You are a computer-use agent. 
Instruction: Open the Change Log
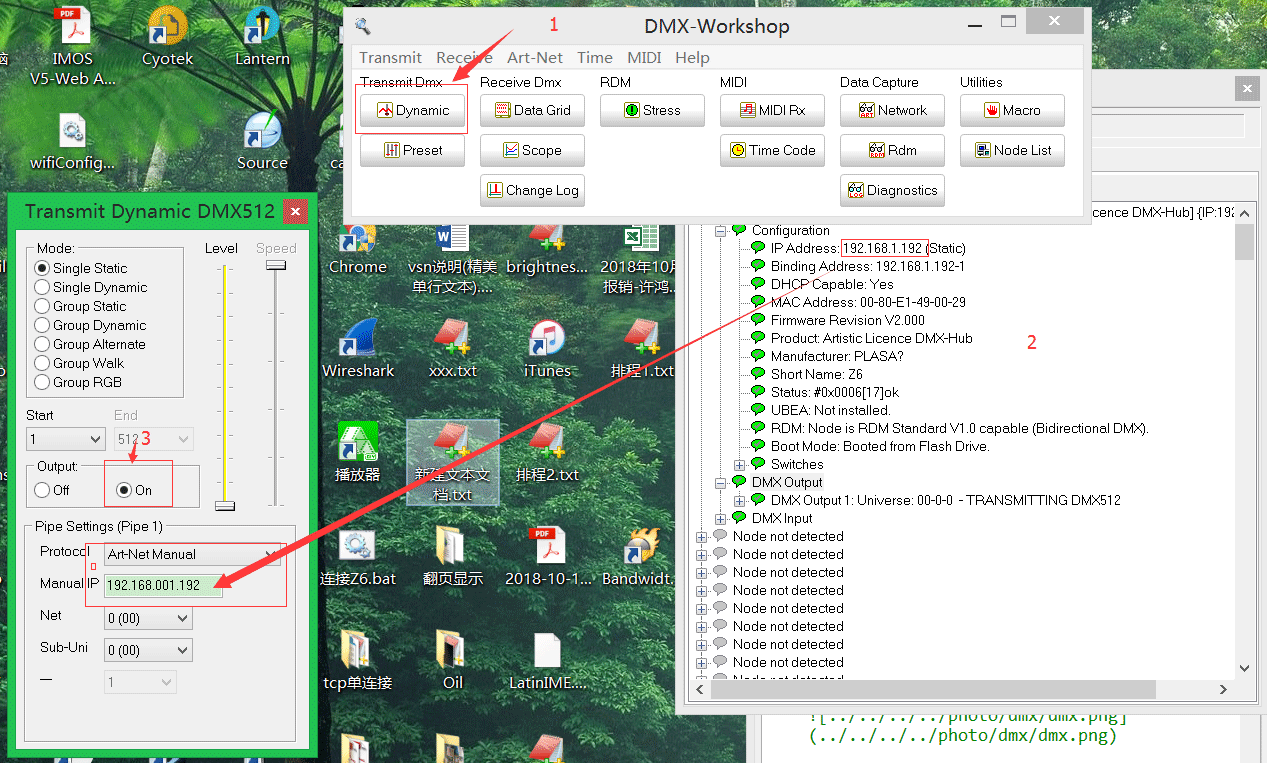click(532, 190)
